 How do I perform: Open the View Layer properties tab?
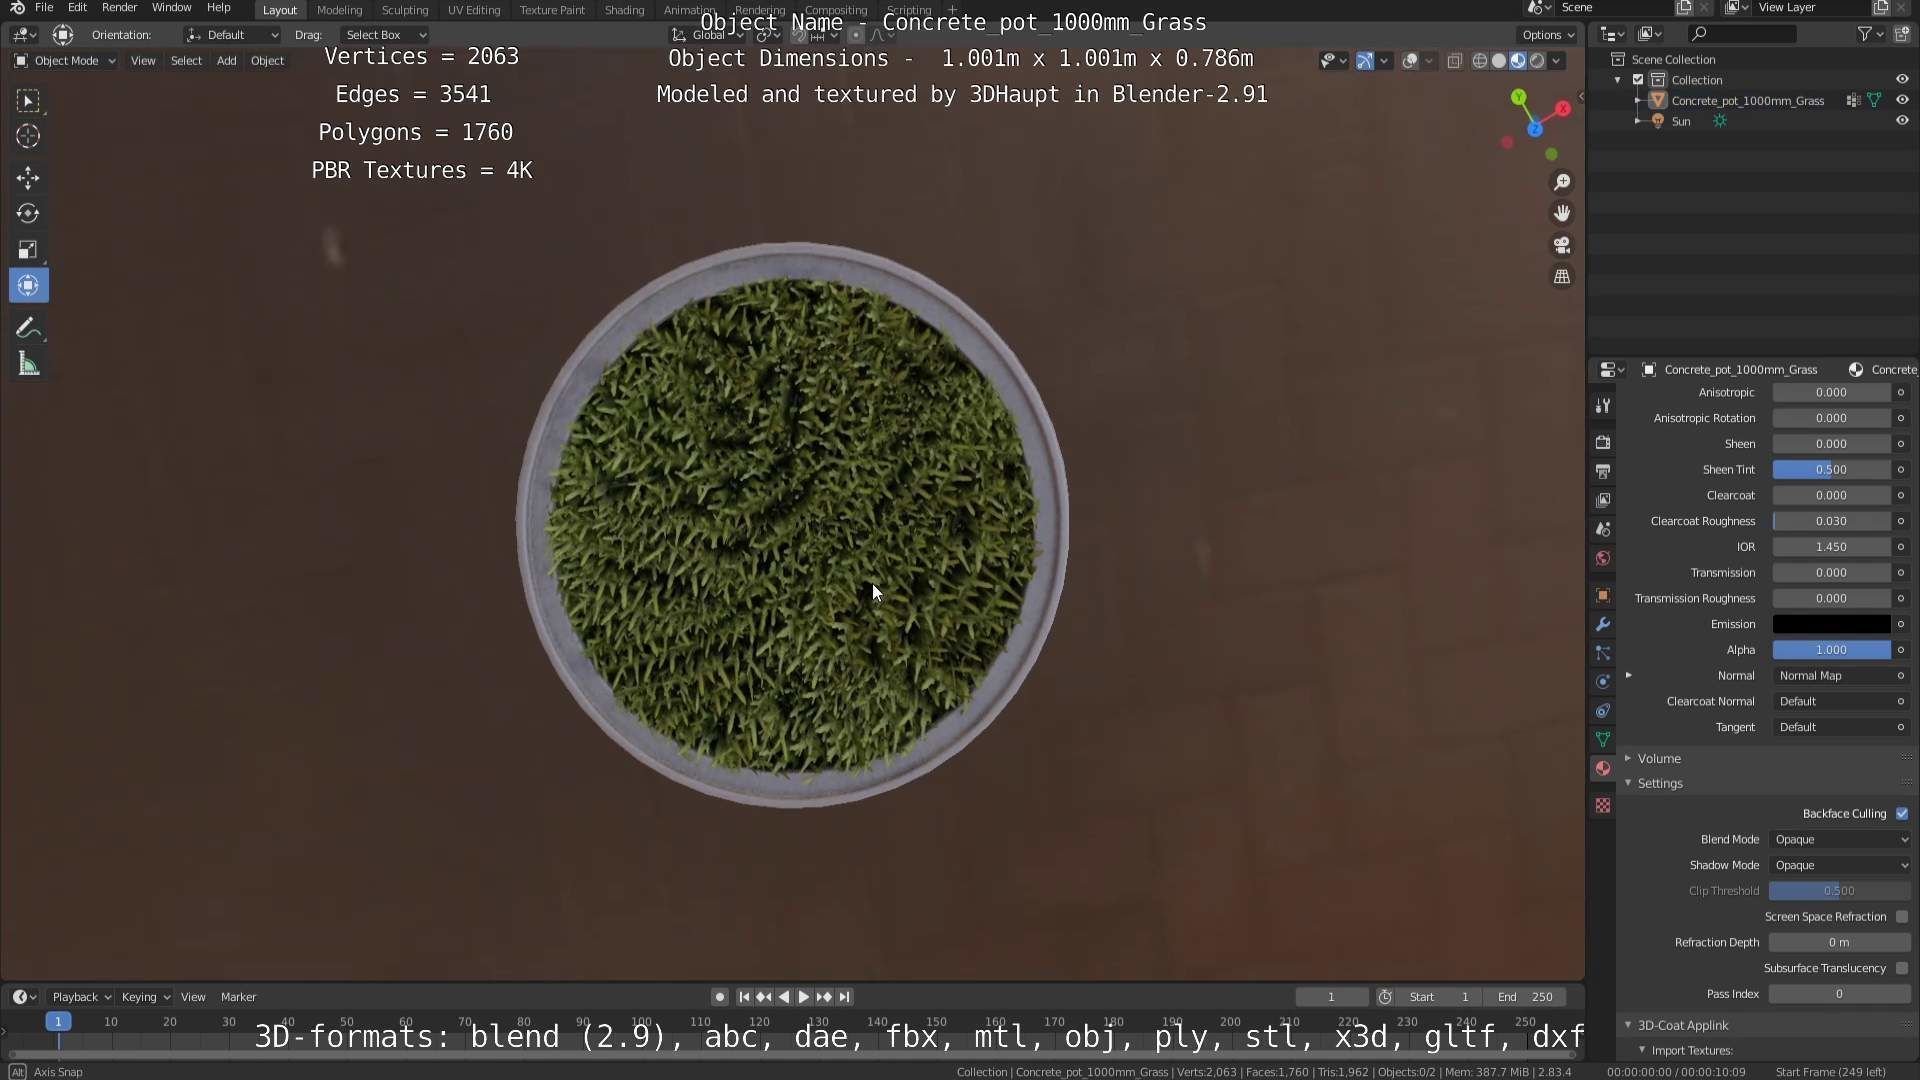(x=1603, y=500)
